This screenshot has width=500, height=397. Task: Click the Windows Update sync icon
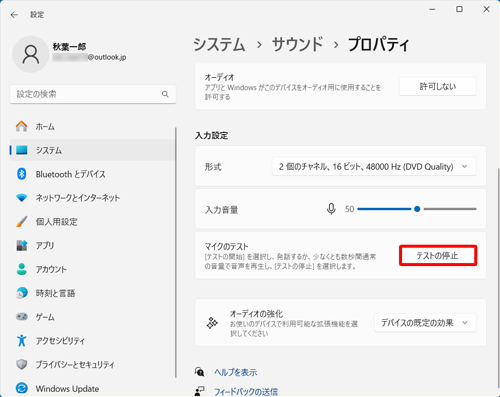coord(22,388)
